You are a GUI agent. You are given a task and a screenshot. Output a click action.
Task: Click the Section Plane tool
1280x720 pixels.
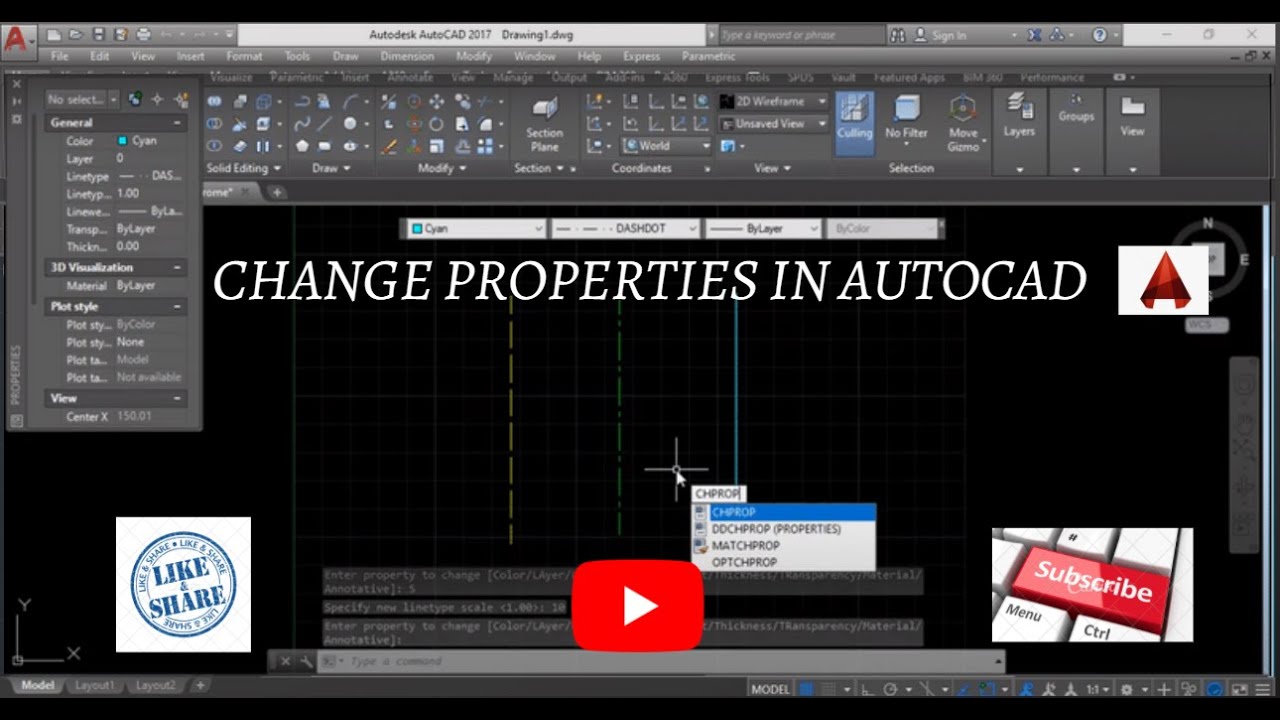[544, 124]
